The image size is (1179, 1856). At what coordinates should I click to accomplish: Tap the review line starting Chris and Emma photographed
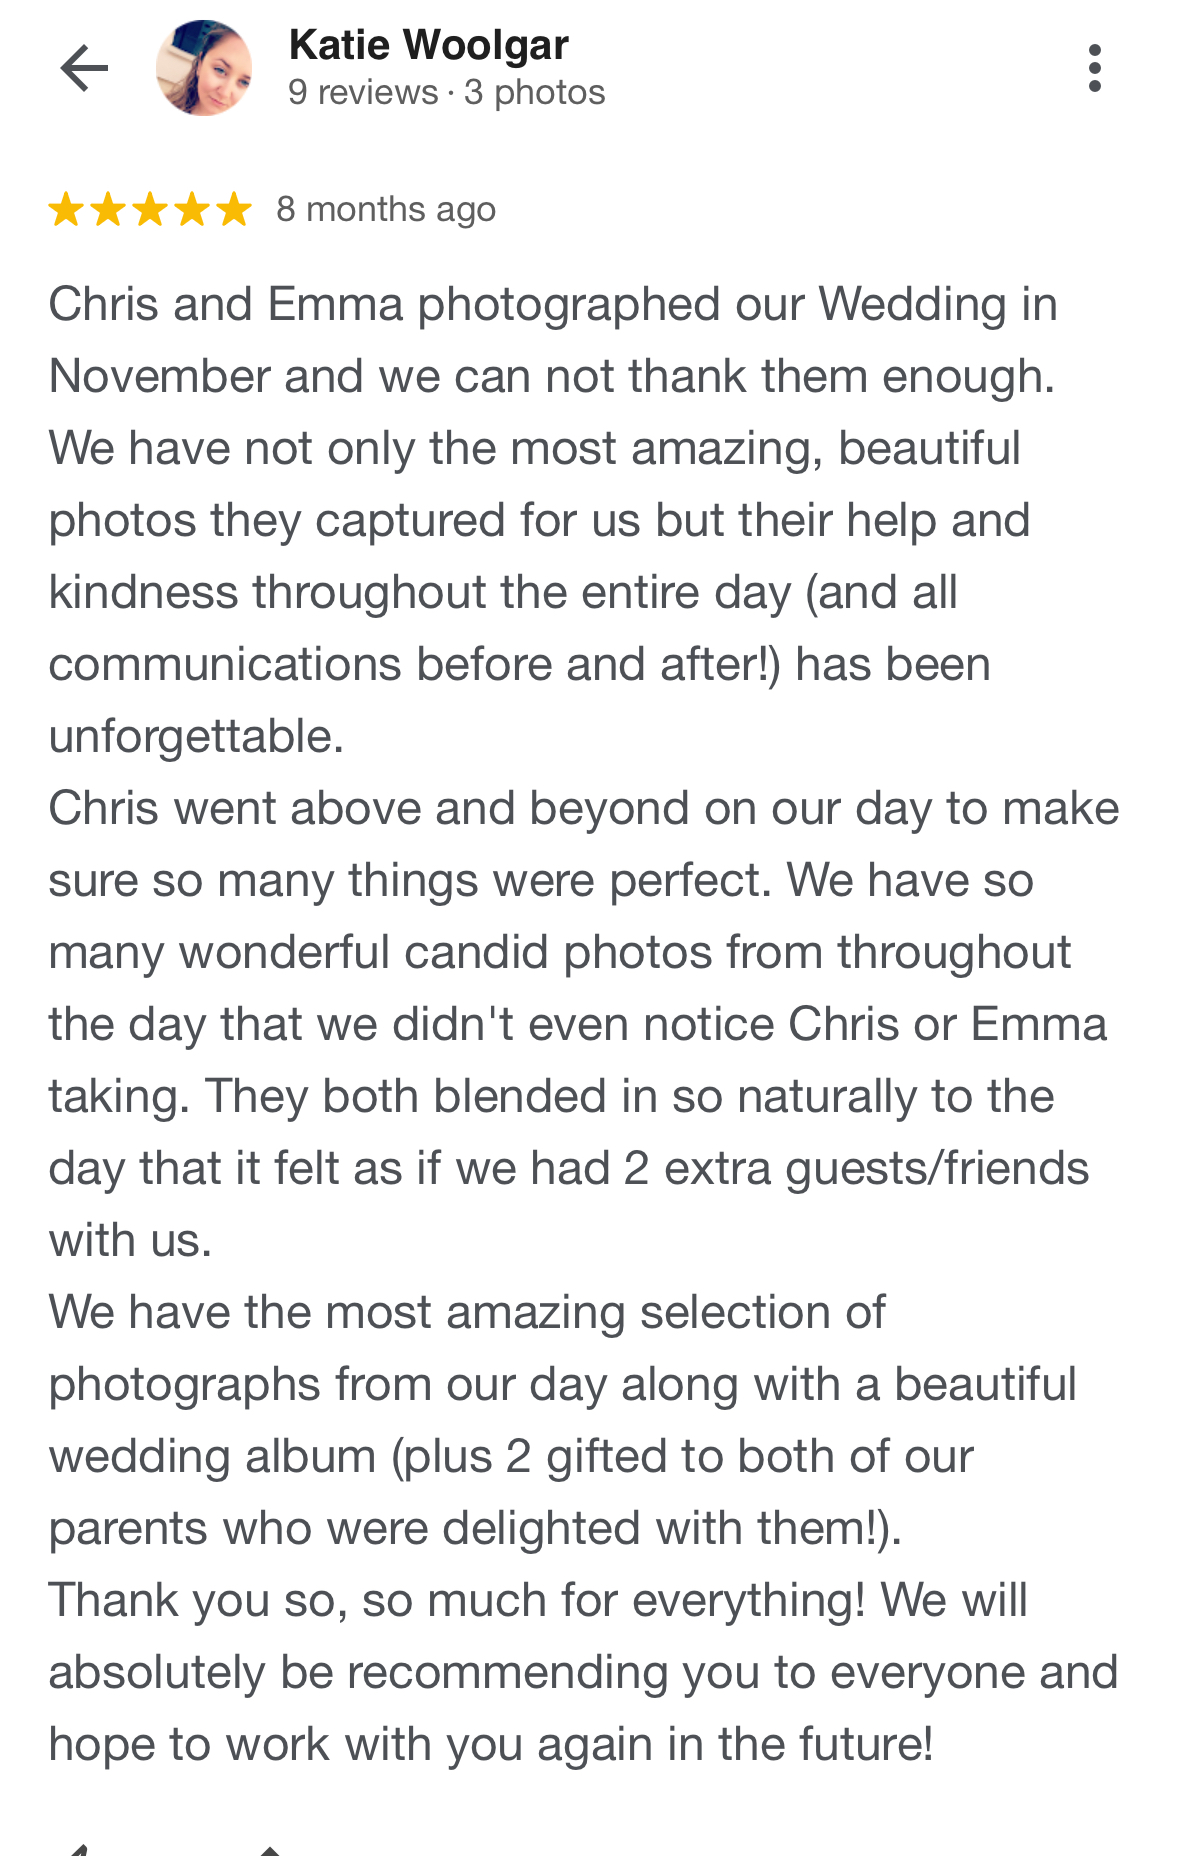(x=553, y=305)
